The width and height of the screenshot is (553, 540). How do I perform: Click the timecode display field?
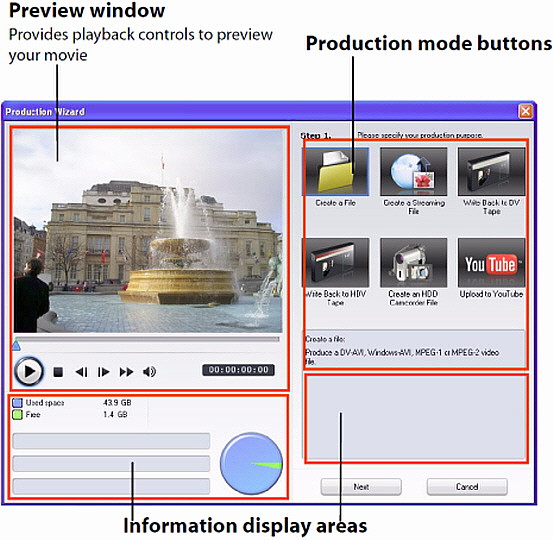point(238,370)
